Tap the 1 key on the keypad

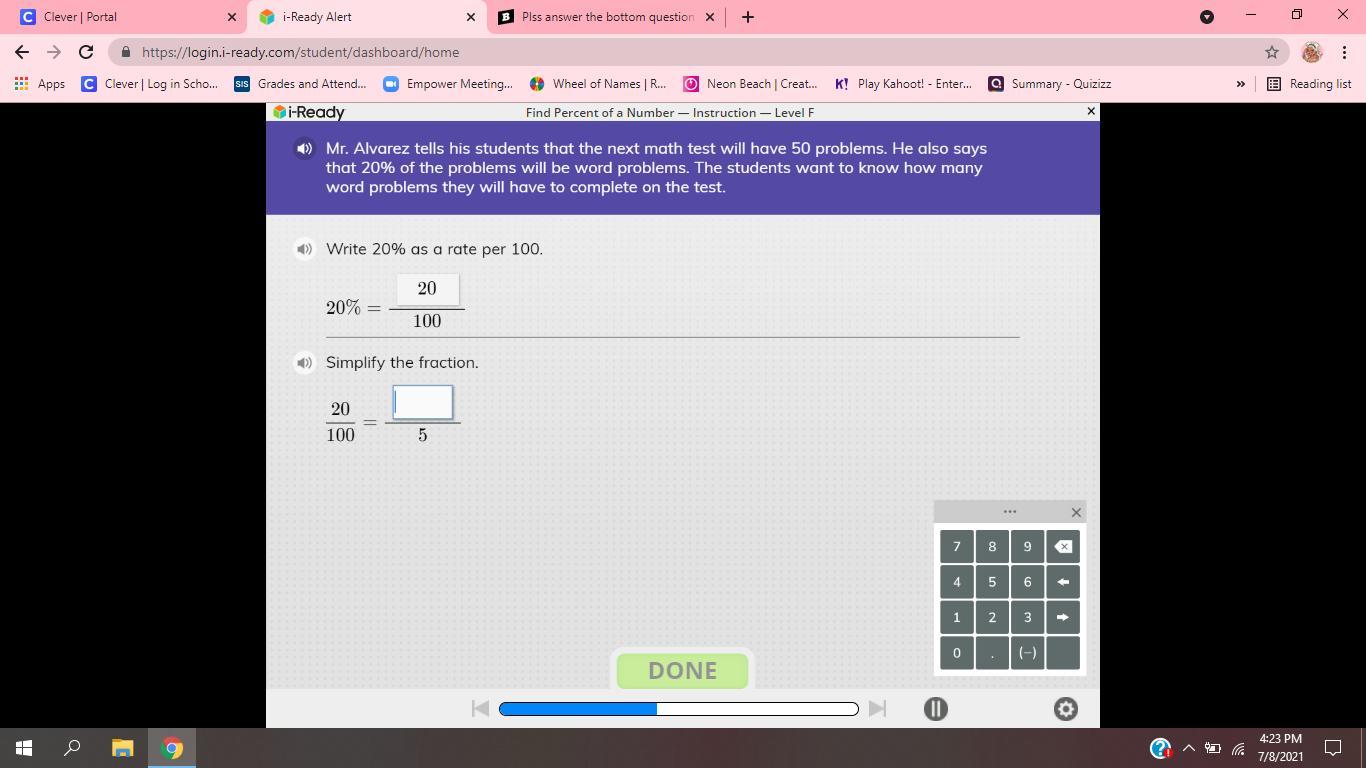tap(956, 617)
